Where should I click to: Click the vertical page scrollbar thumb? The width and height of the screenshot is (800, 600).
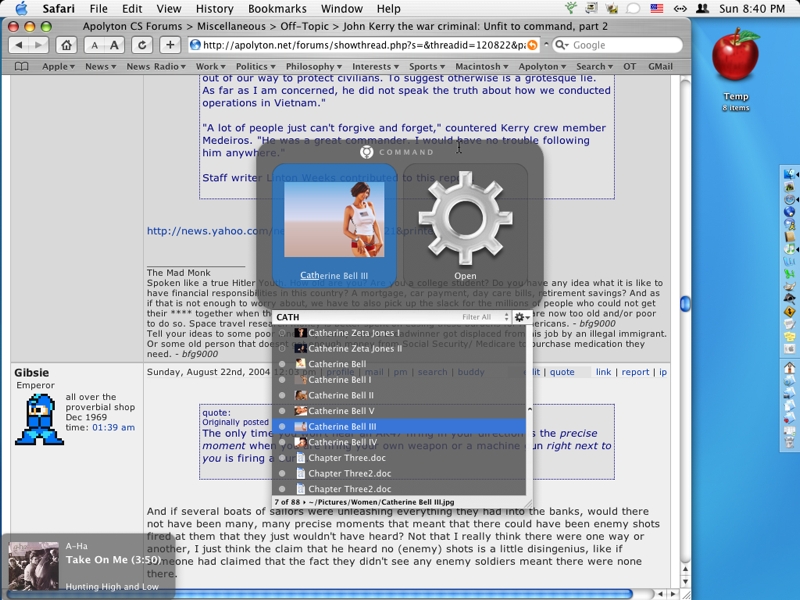pos(685,303)
